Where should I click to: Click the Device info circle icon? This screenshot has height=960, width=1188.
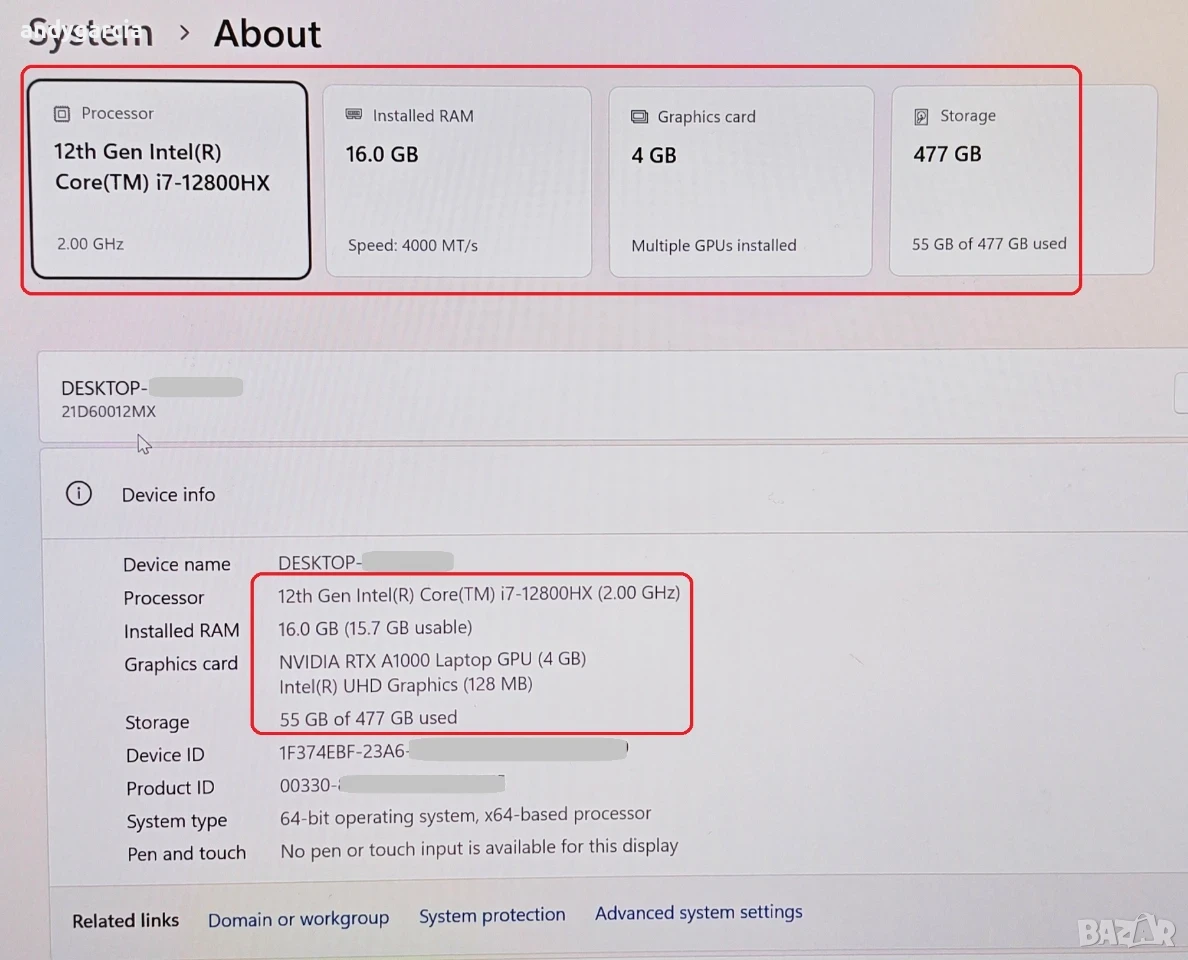79,494
